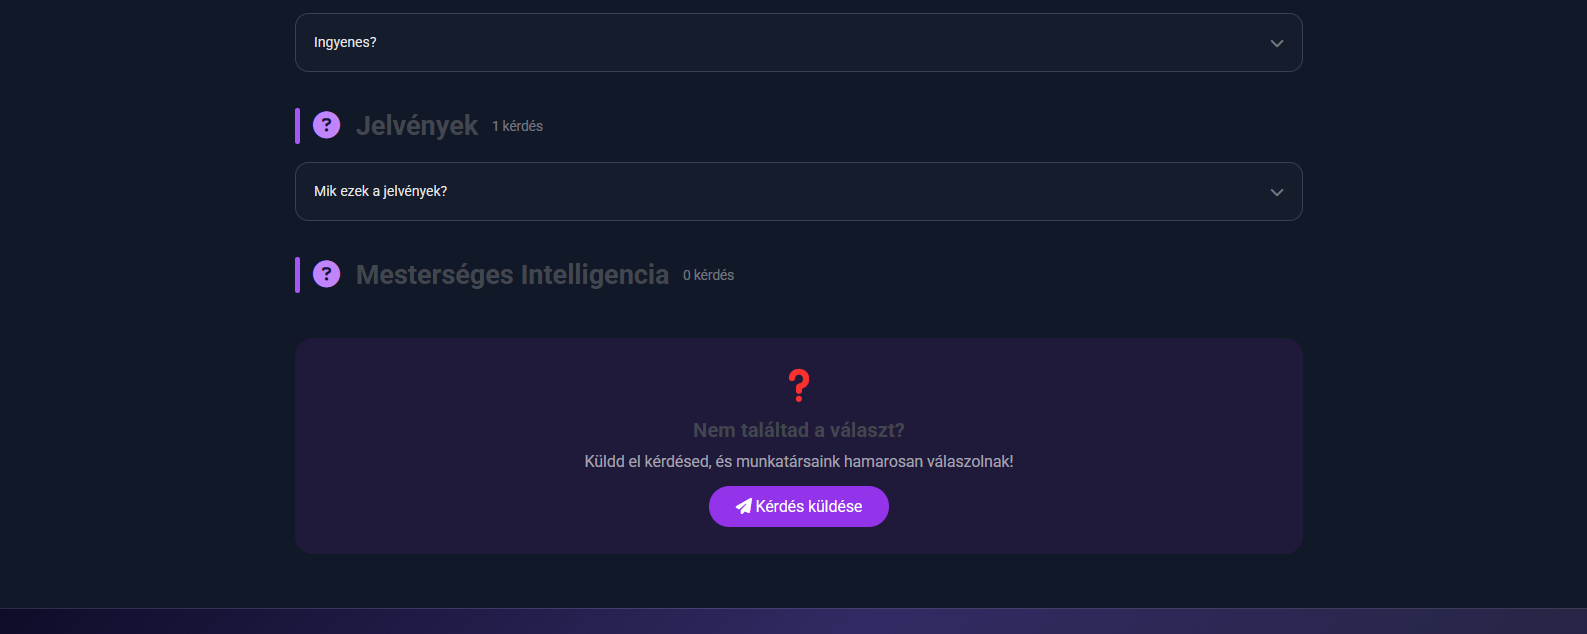Open the "Mik ezek a jelvények?" question
Screen dimensions: 1587x634
point(381,191)
